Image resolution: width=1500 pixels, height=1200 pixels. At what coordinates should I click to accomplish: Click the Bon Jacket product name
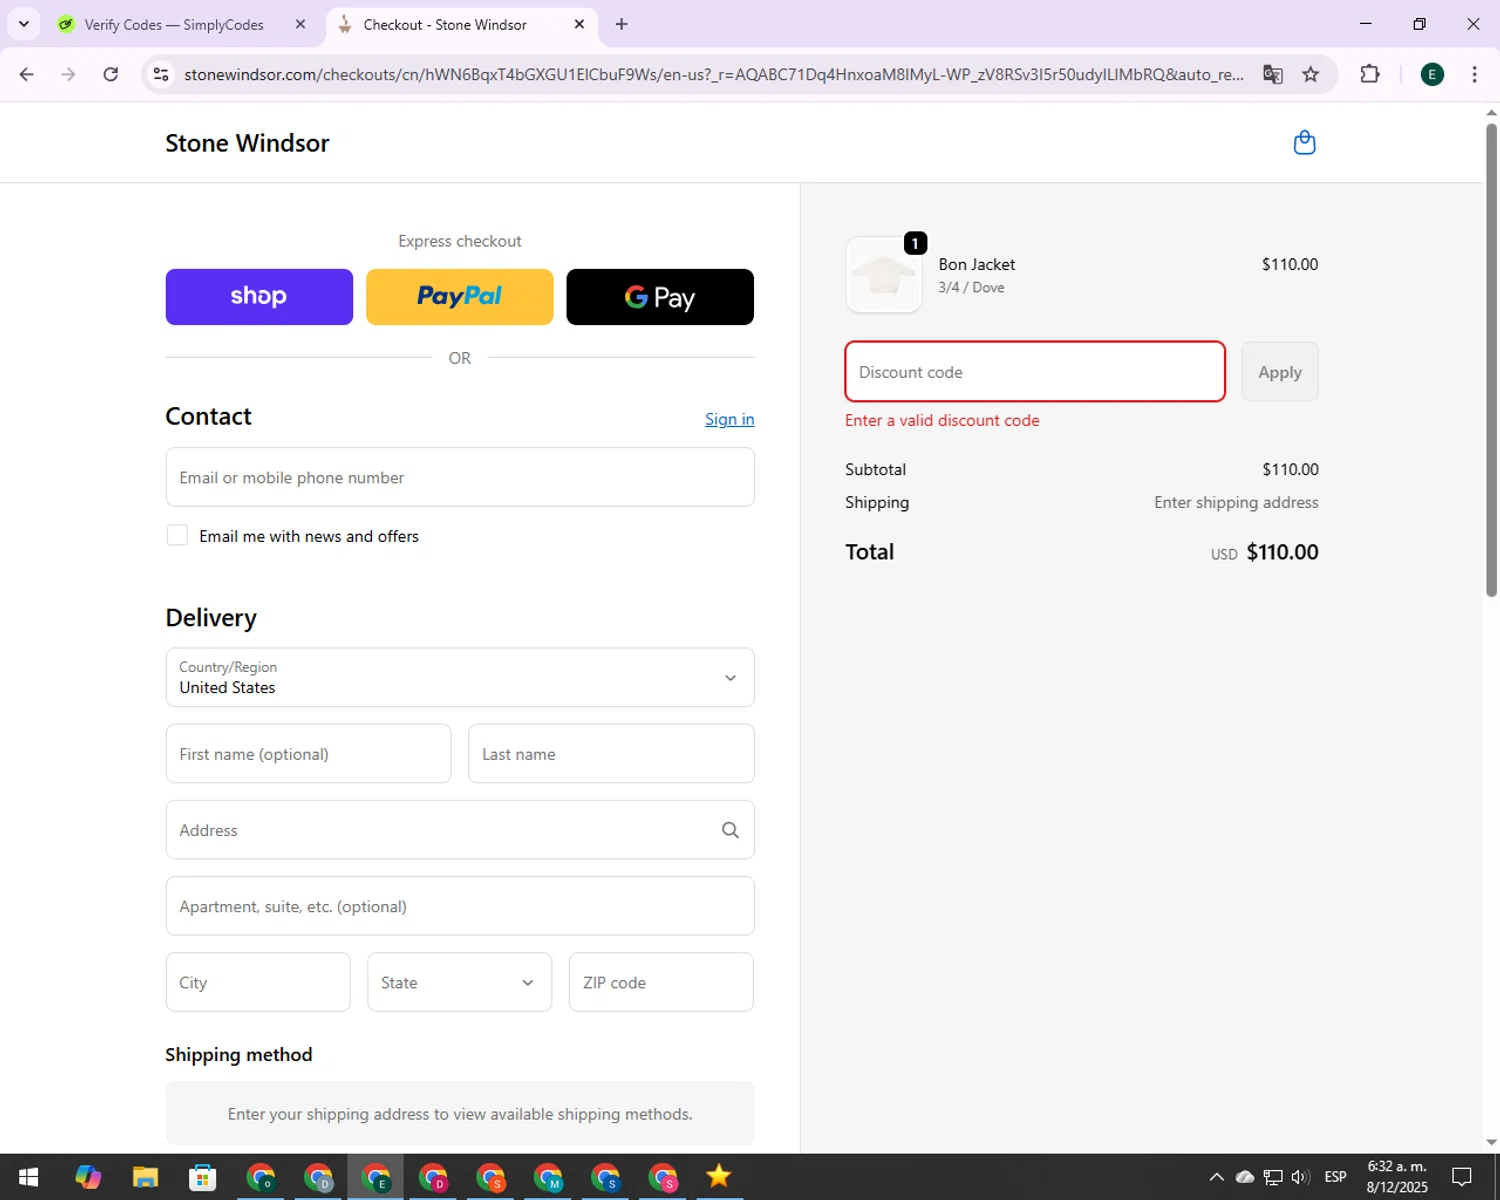pyautogui.click(x=977, y=264)
